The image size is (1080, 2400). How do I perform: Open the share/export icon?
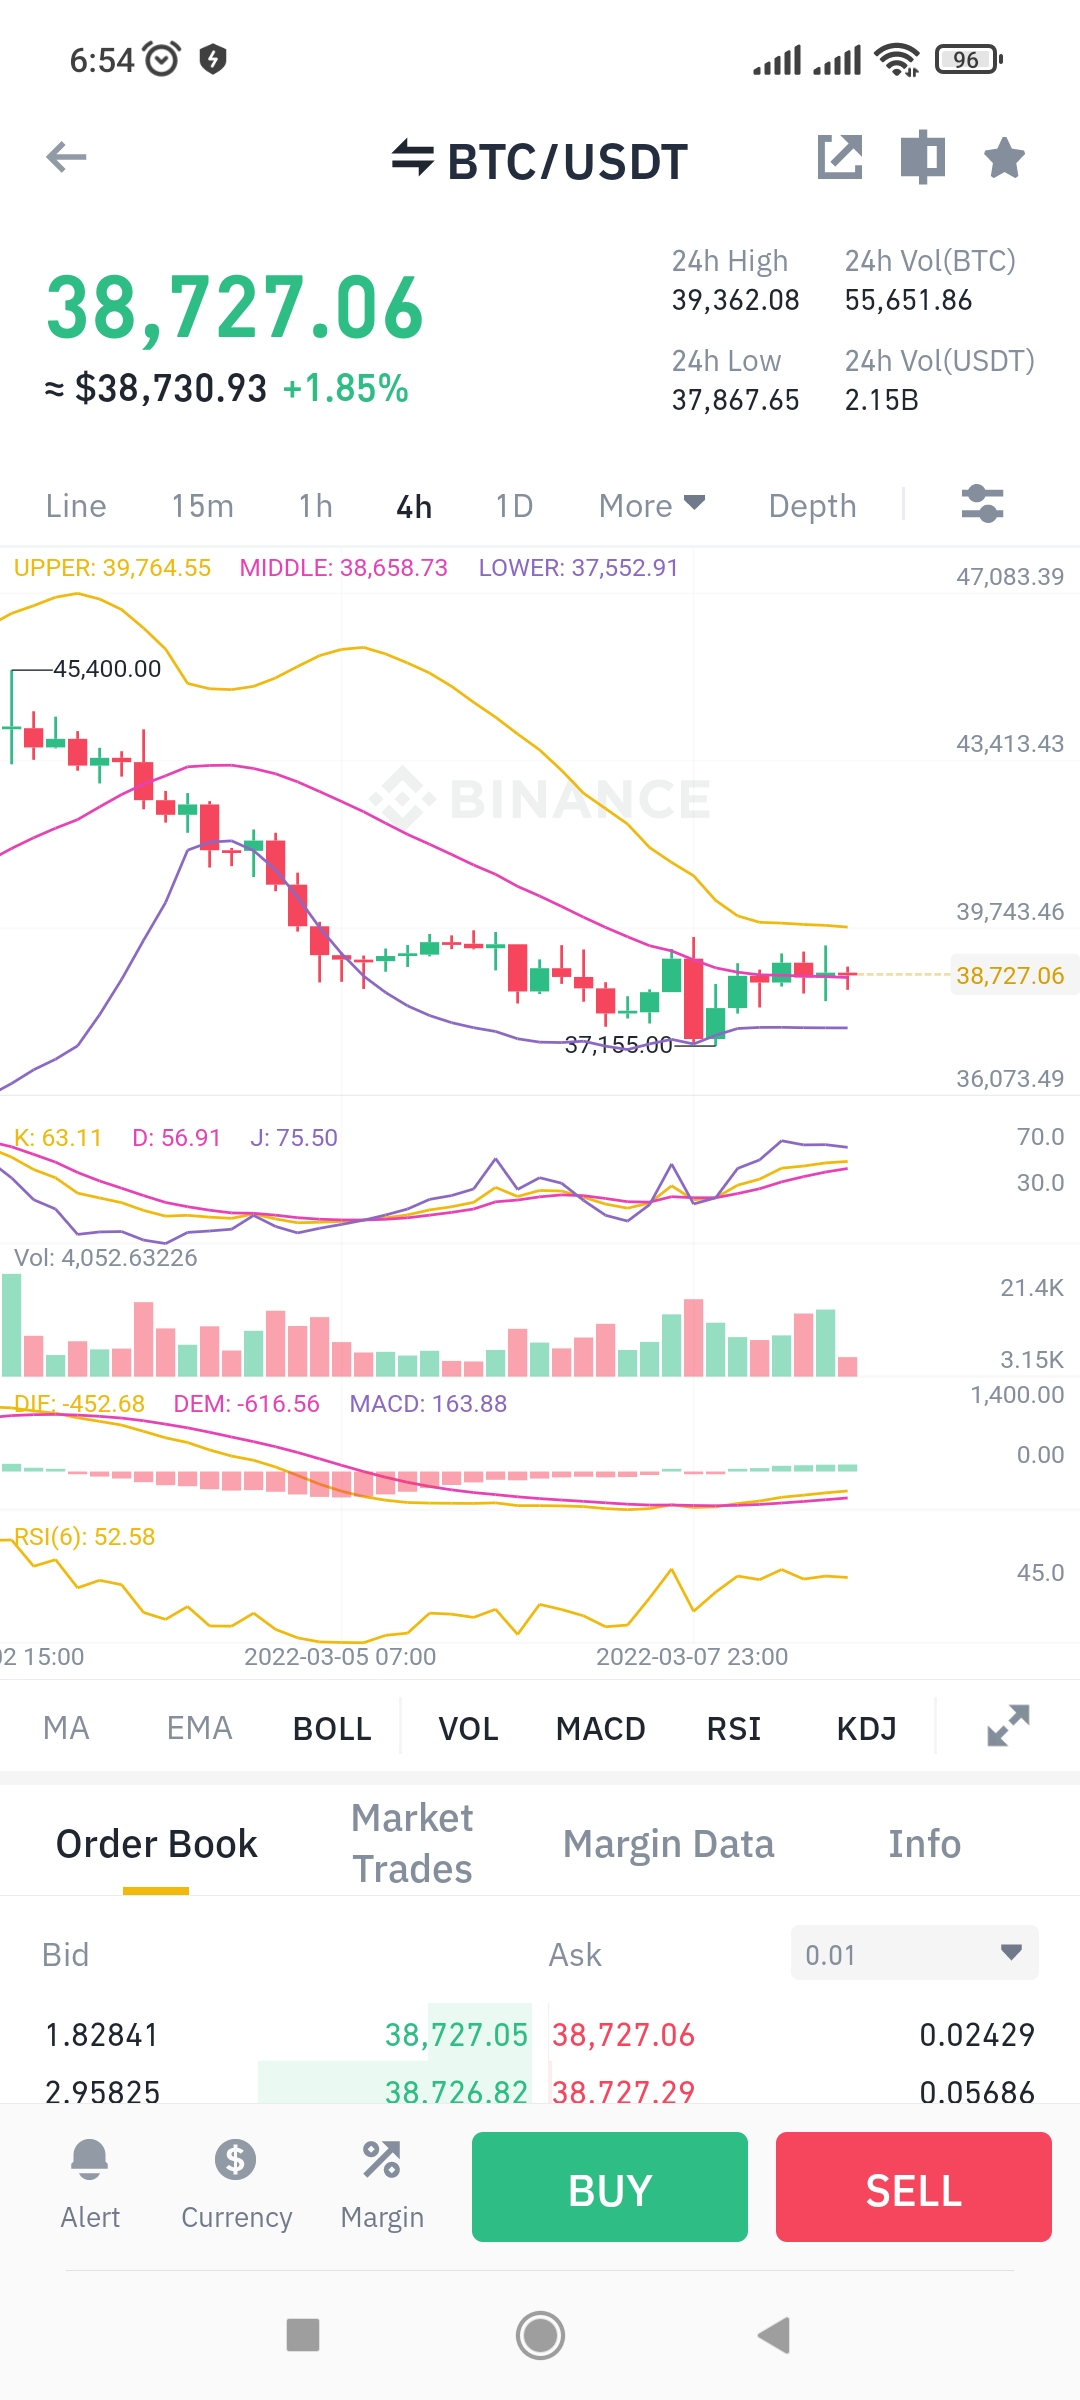pos(840,157)
